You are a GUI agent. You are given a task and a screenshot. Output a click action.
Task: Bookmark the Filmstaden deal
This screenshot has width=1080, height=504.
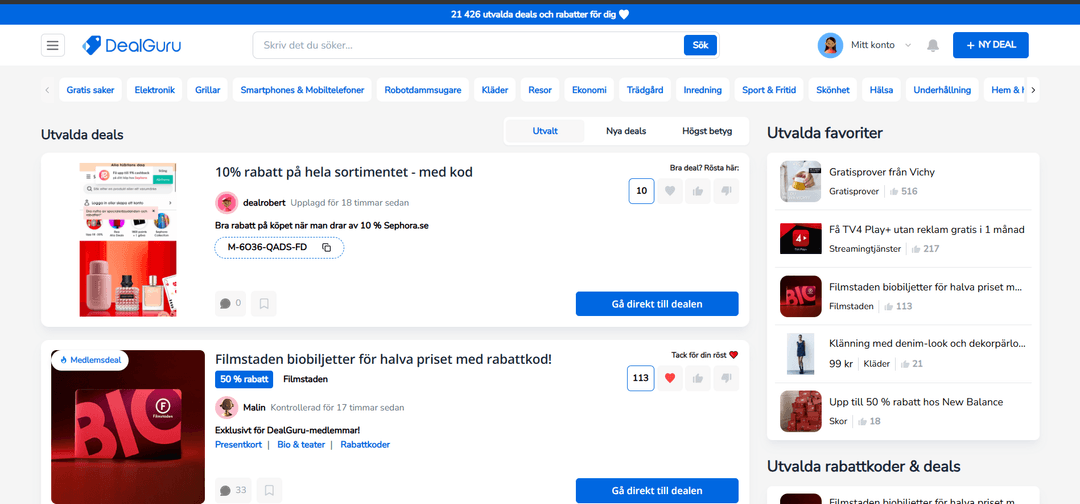269,490
